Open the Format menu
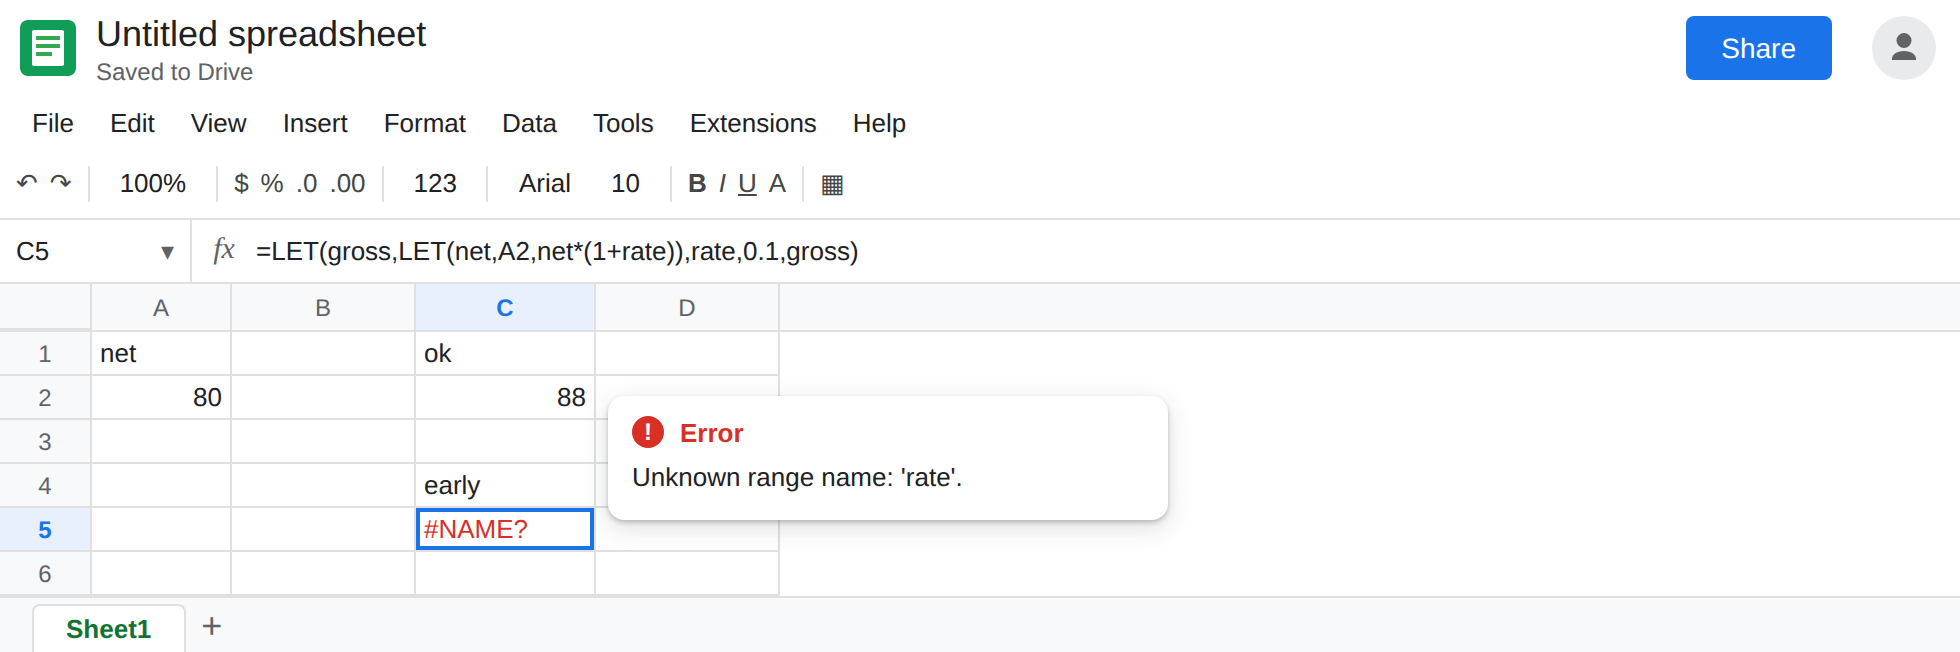This screenshot has height=652, width=1960. (425, 123)
